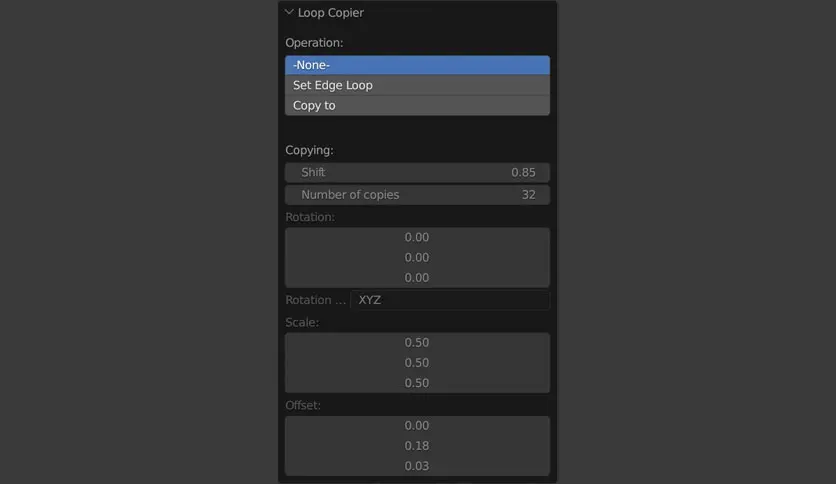
Task: Click the Copying: label
Action: point(309,150)
